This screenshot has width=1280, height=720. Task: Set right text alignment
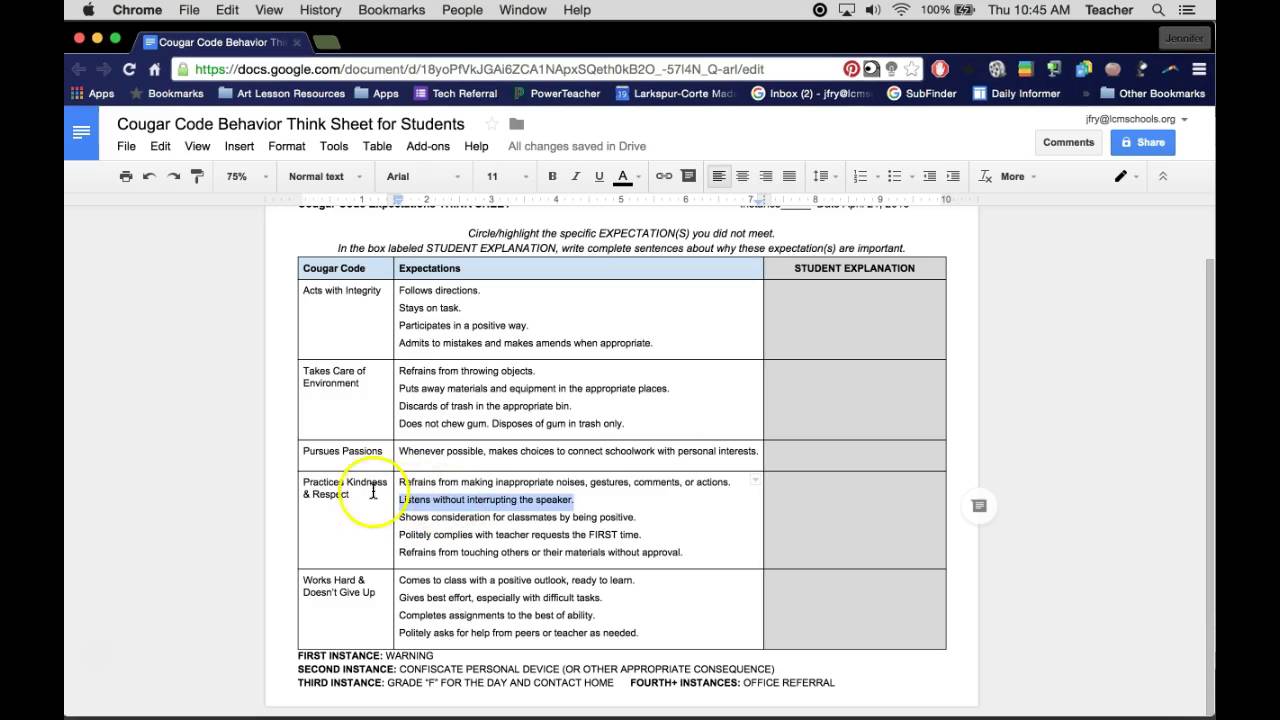(766, 176)
